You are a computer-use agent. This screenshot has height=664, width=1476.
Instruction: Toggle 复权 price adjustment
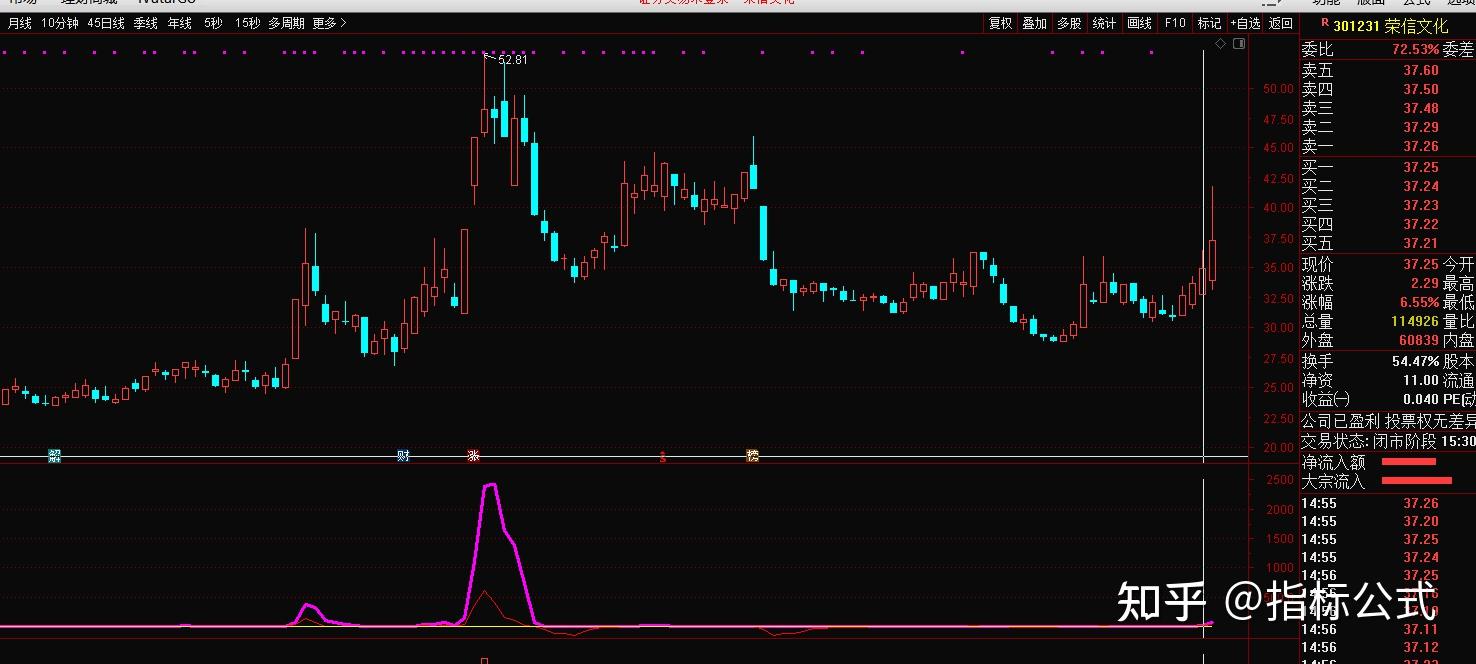(x=1000, y=23)
